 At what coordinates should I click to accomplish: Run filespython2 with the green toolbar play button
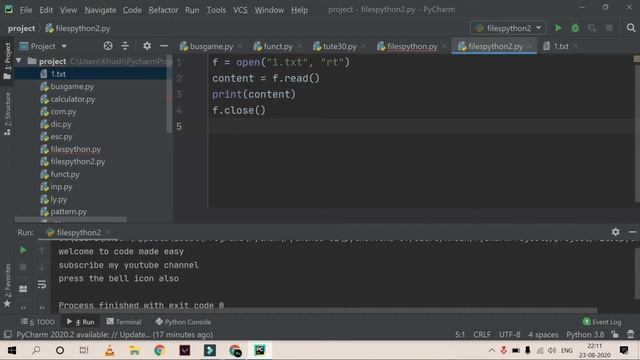tap(558, 28)
